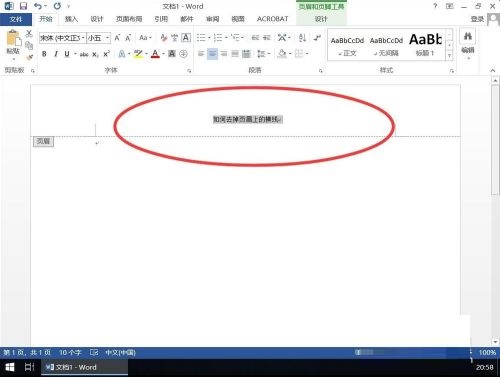Toggle Show/Hide paragraph marks
Image resolution: width=500 pixels, height=377 pixels.
pyautogui.click(x=317, y=38)
